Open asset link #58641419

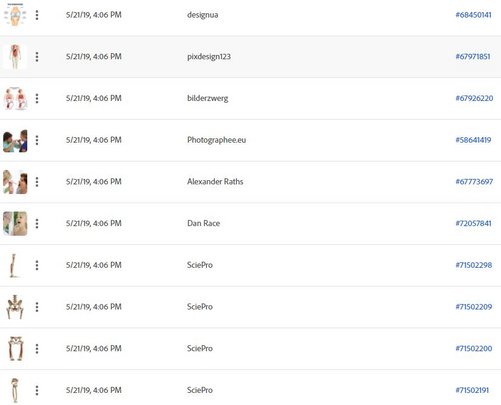click(x=473, y=140)
